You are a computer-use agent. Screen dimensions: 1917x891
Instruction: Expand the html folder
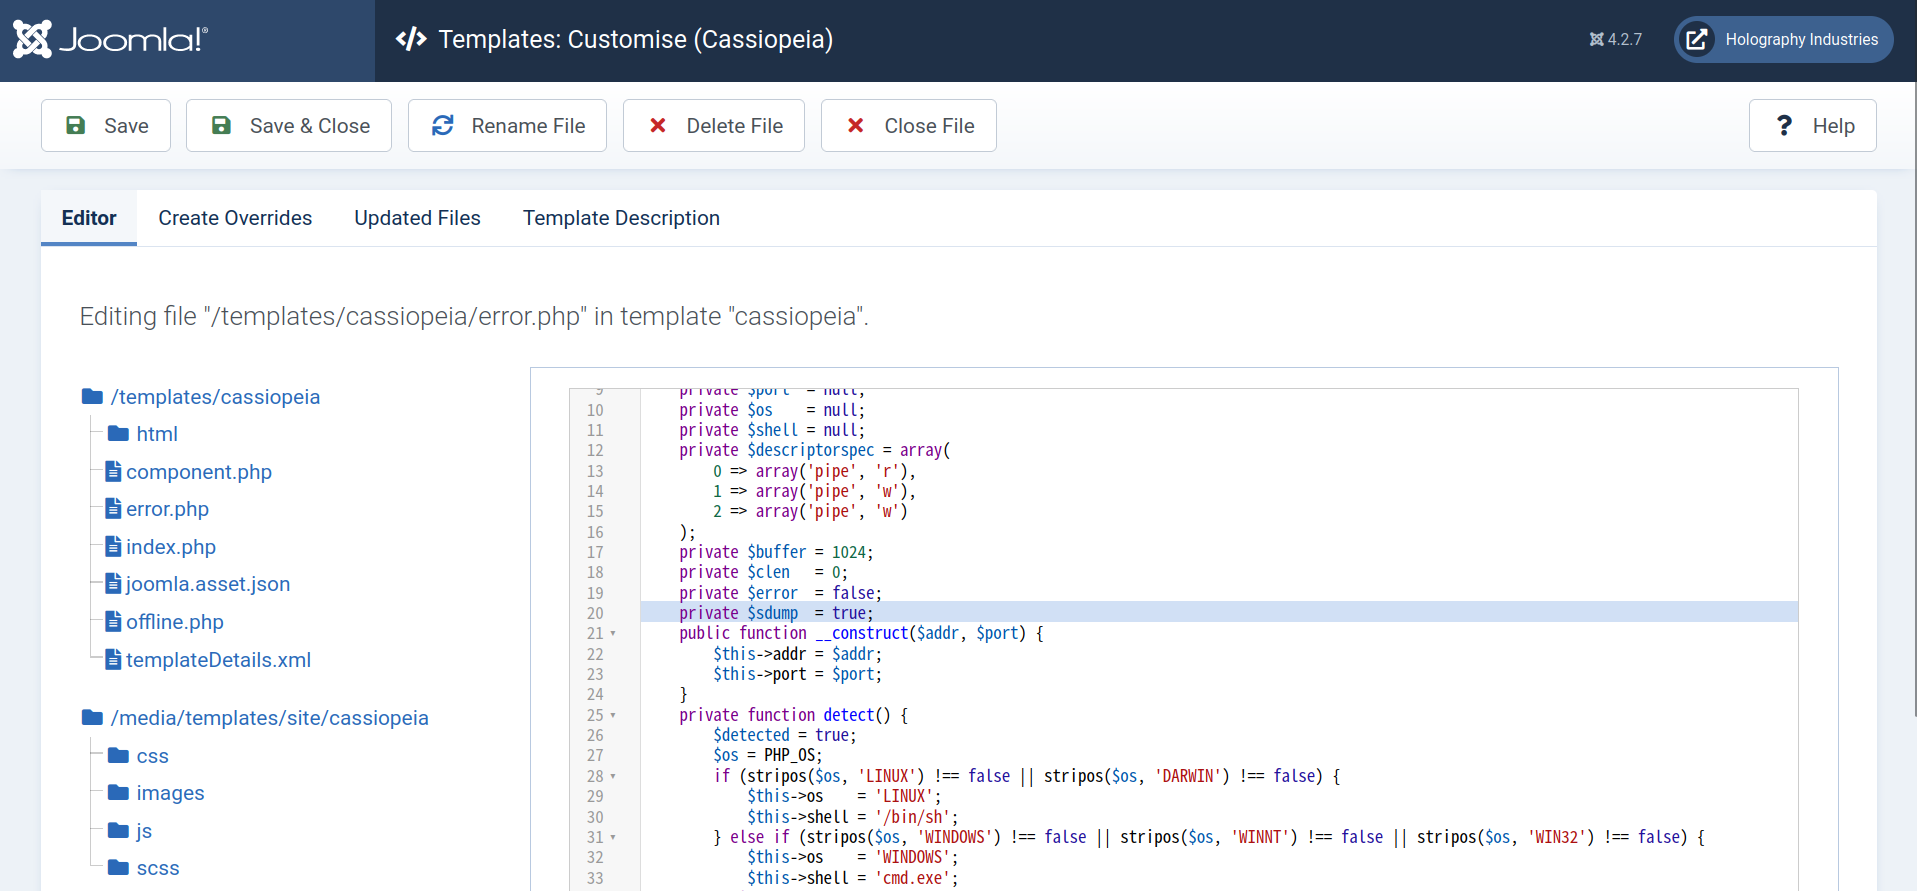(x=157, y=434)
